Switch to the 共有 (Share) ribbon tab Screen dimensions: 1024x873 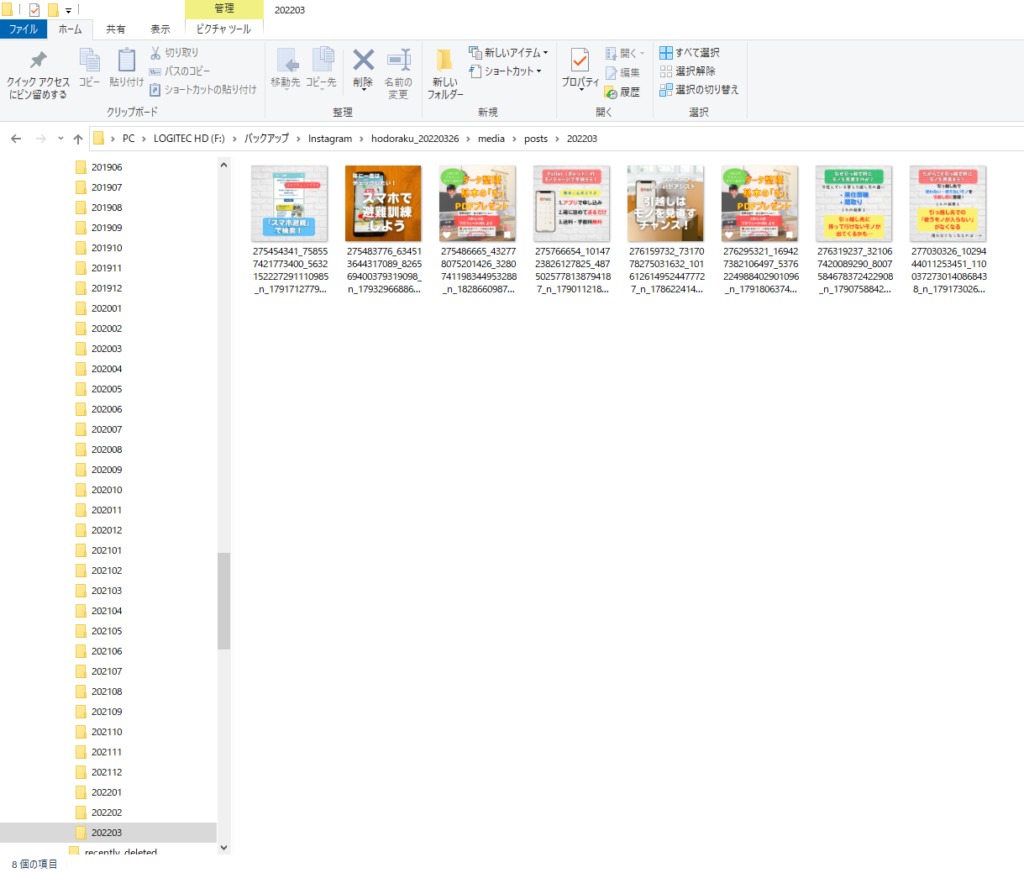point(116,30)
